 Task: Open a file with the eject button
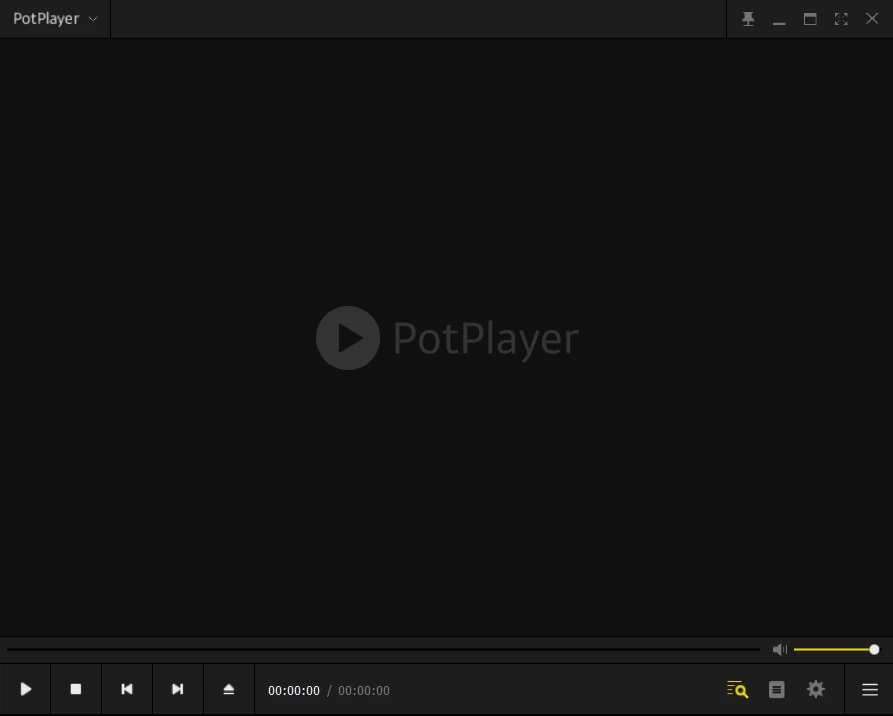(x=228, y=689)
